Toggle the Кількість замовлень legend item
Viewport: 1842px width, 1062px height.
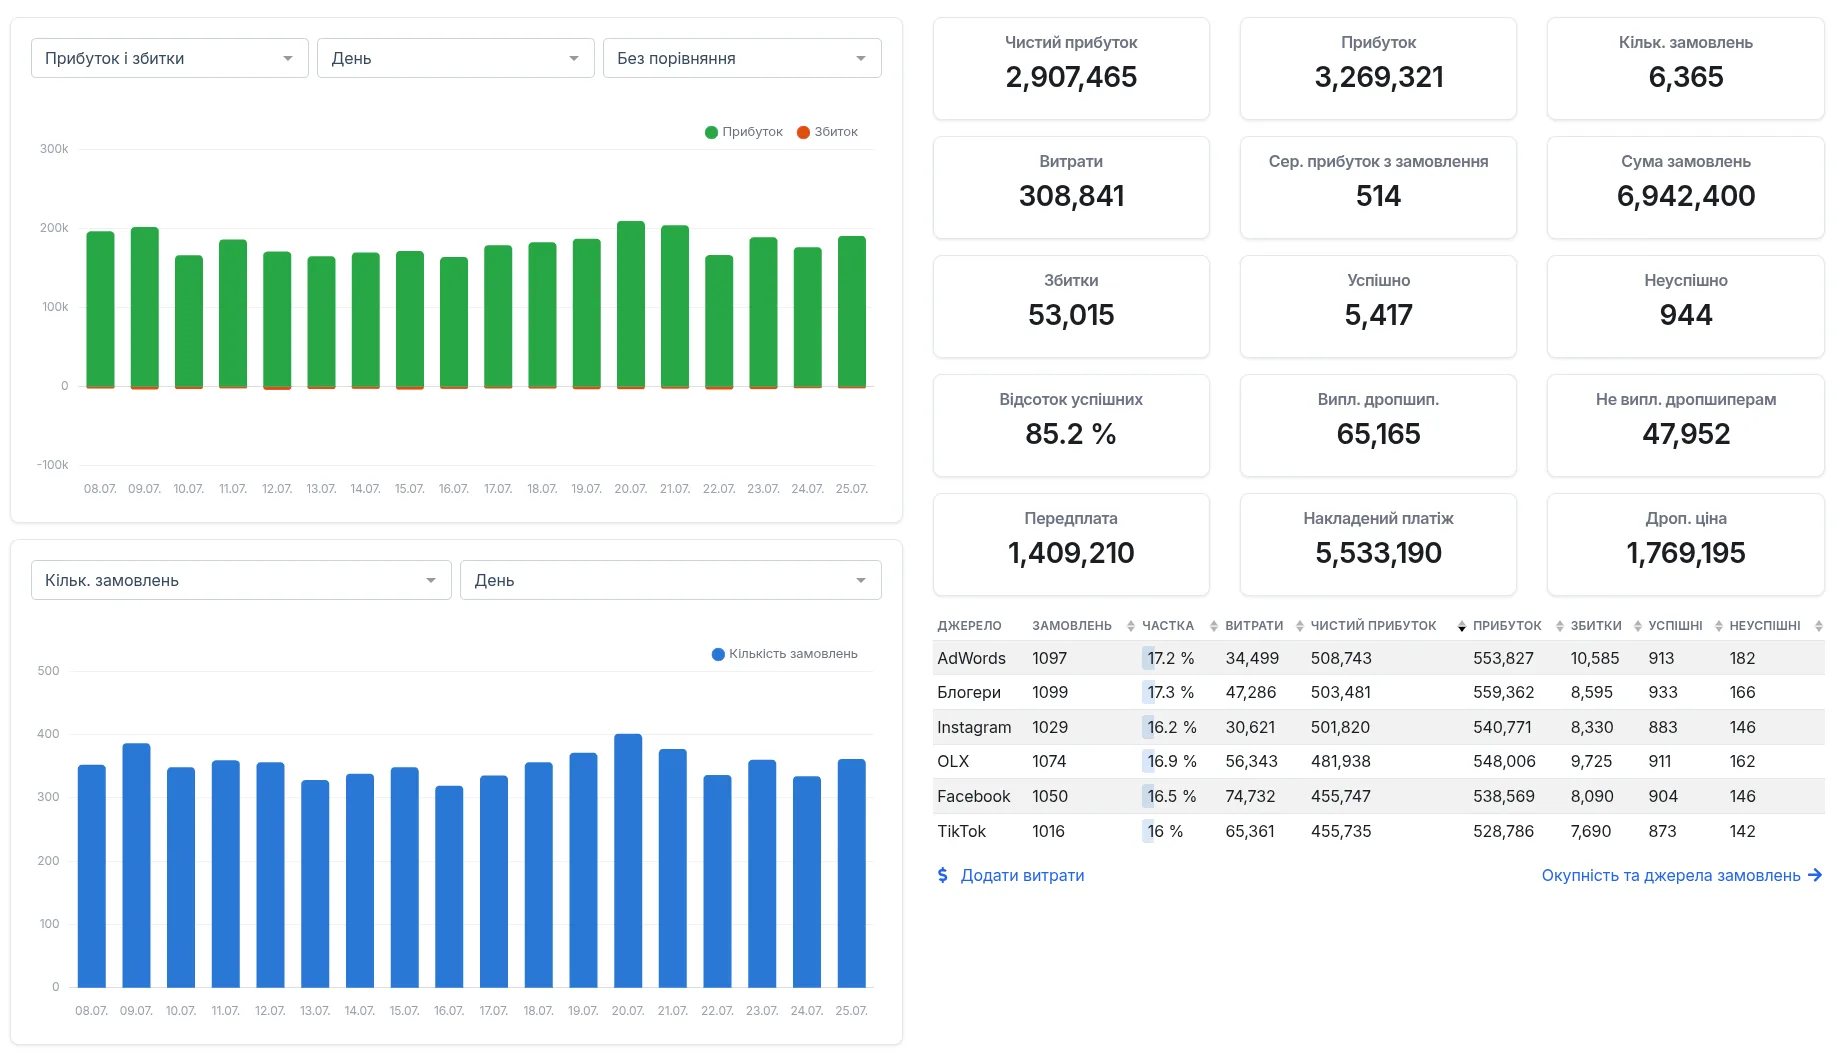click(784, 654)
